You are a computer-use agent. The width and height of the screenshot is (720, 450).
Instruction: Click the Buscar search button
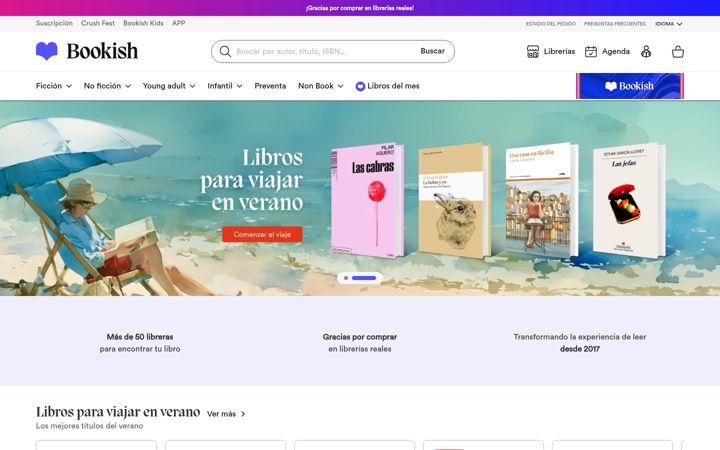[433, 51]
